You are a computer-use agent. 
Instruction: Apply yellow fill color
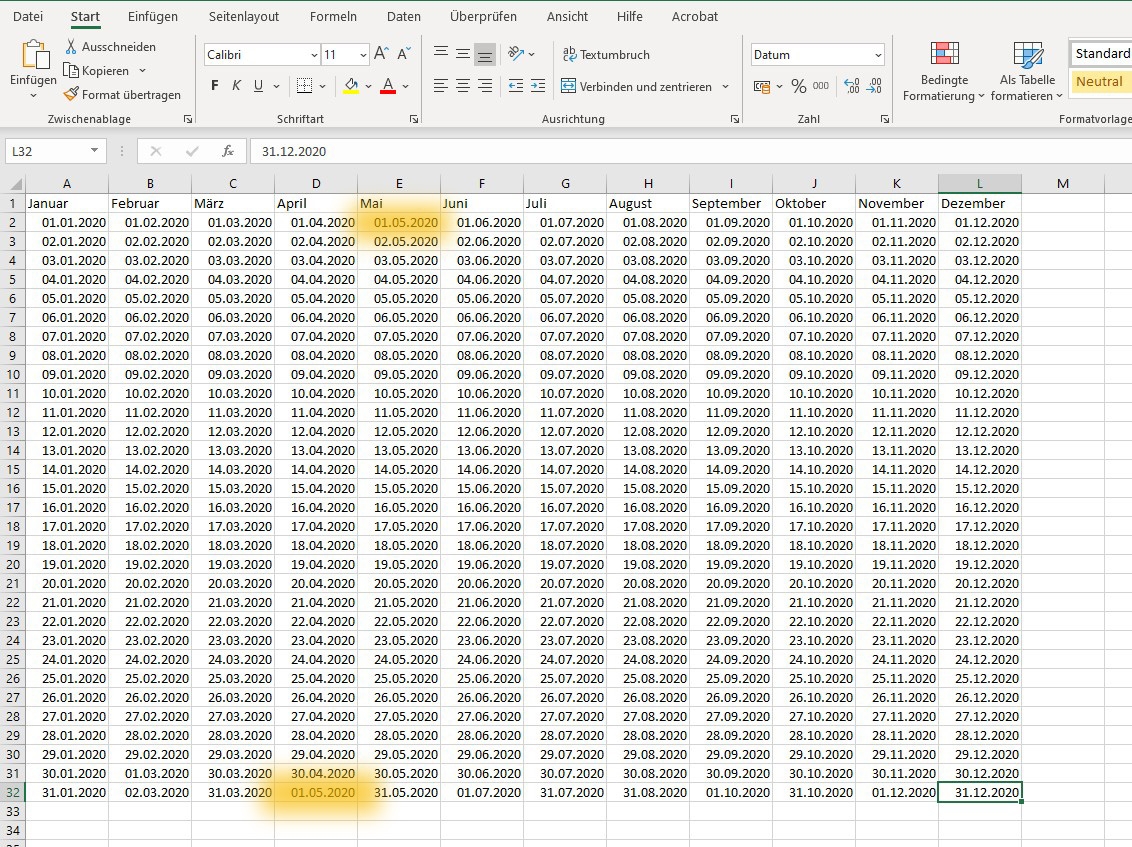(x=351, y=87)
